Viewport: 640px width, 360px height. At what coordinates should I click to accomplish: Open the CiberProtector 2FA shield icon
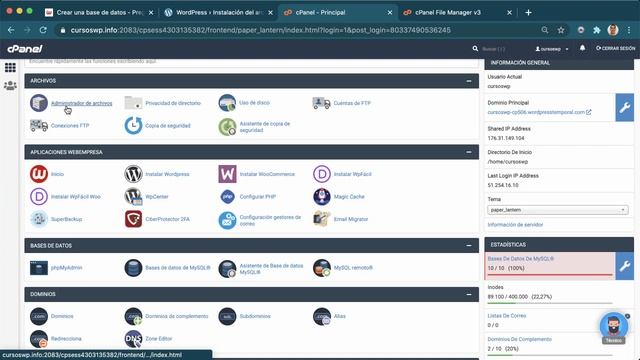coord(133,219)
